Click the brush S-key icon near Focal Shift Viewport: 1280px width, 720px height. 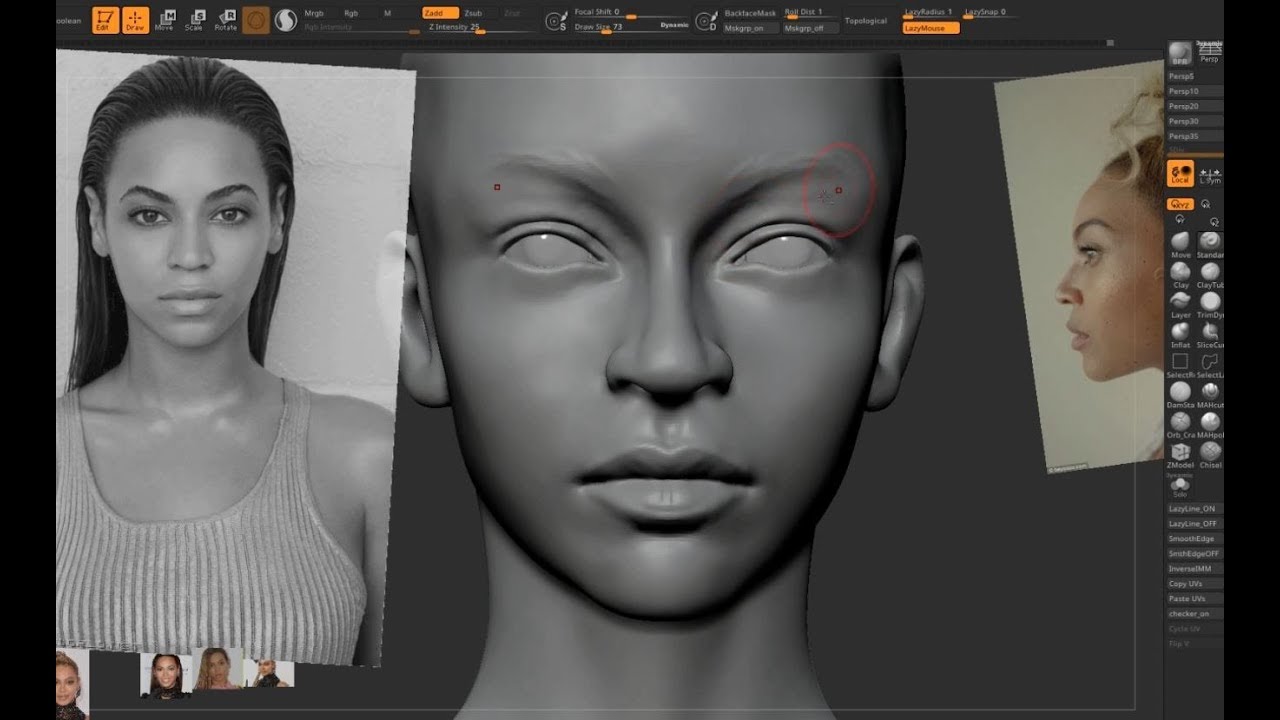556,20
